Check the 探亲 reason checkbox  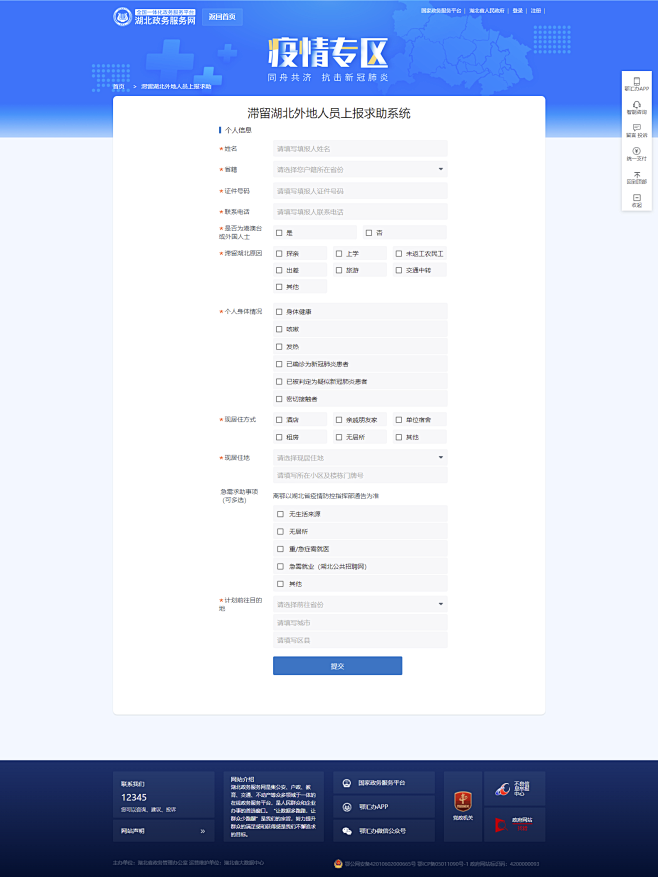point(280,254)
